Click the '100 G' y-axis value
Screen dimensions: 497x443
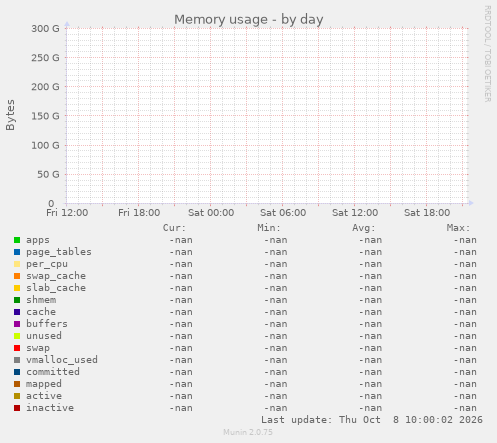click(x=45, y=145)
